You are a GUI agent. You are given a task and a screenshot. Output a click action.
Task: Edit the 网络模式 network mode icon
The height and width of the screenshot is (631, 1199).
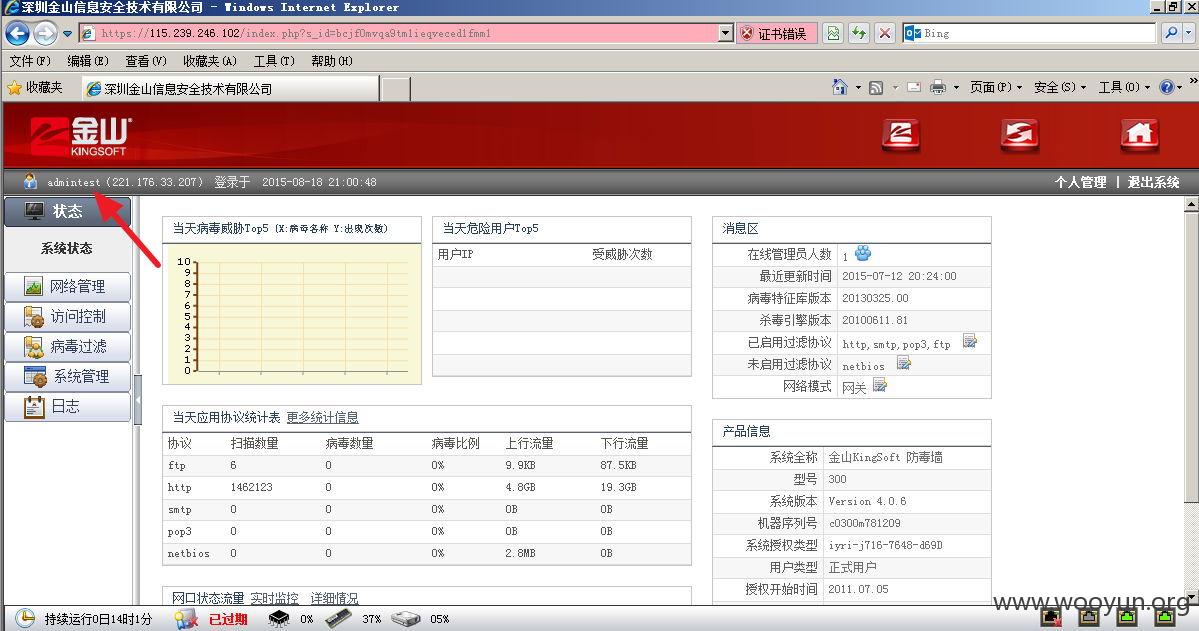click(x=880, y=385)
